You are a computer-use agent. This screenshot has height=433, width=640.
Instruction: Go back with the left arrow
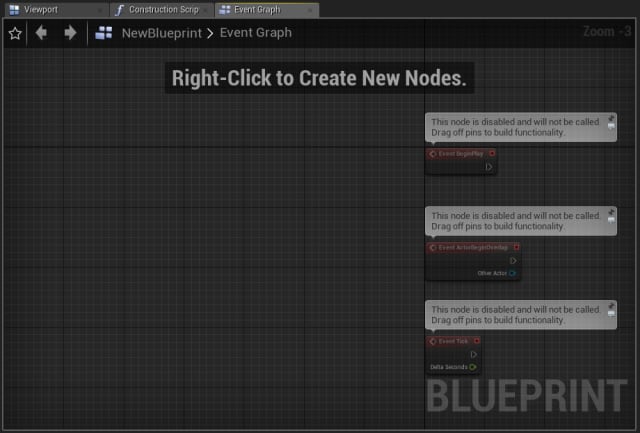(41, 33)
